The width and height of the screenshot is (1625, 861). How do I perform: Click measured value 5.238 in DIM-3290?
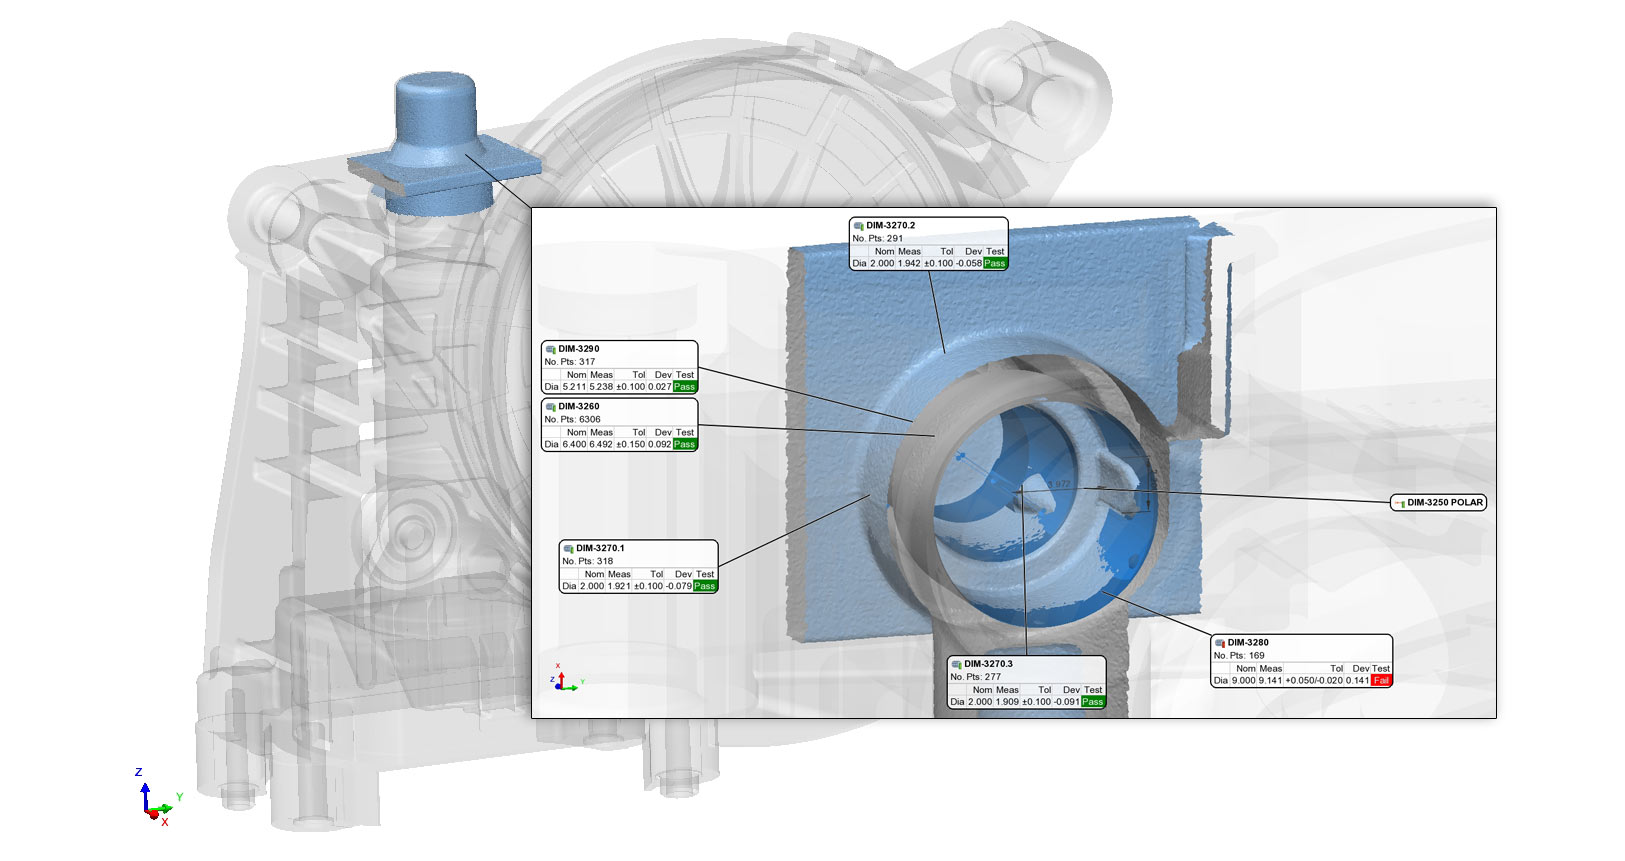pyautogui.click(x=601, y=386)
